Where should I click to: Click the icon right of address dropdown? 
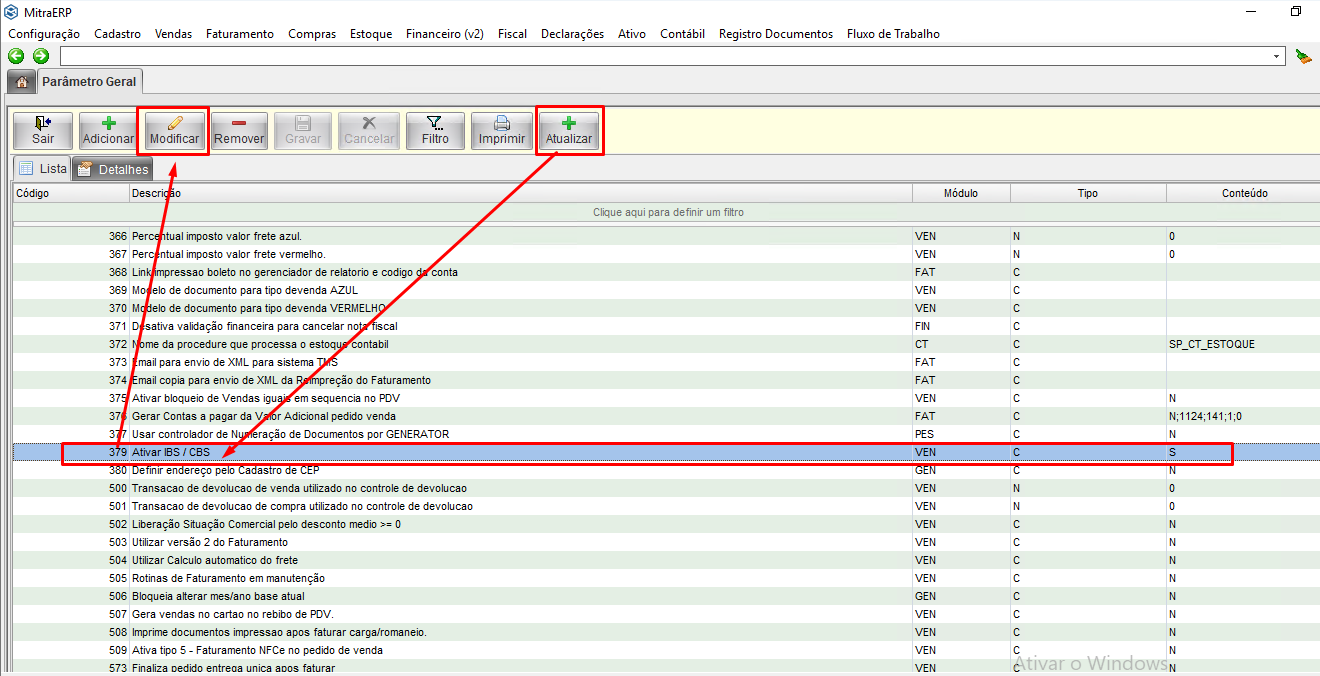point(1303,56)
